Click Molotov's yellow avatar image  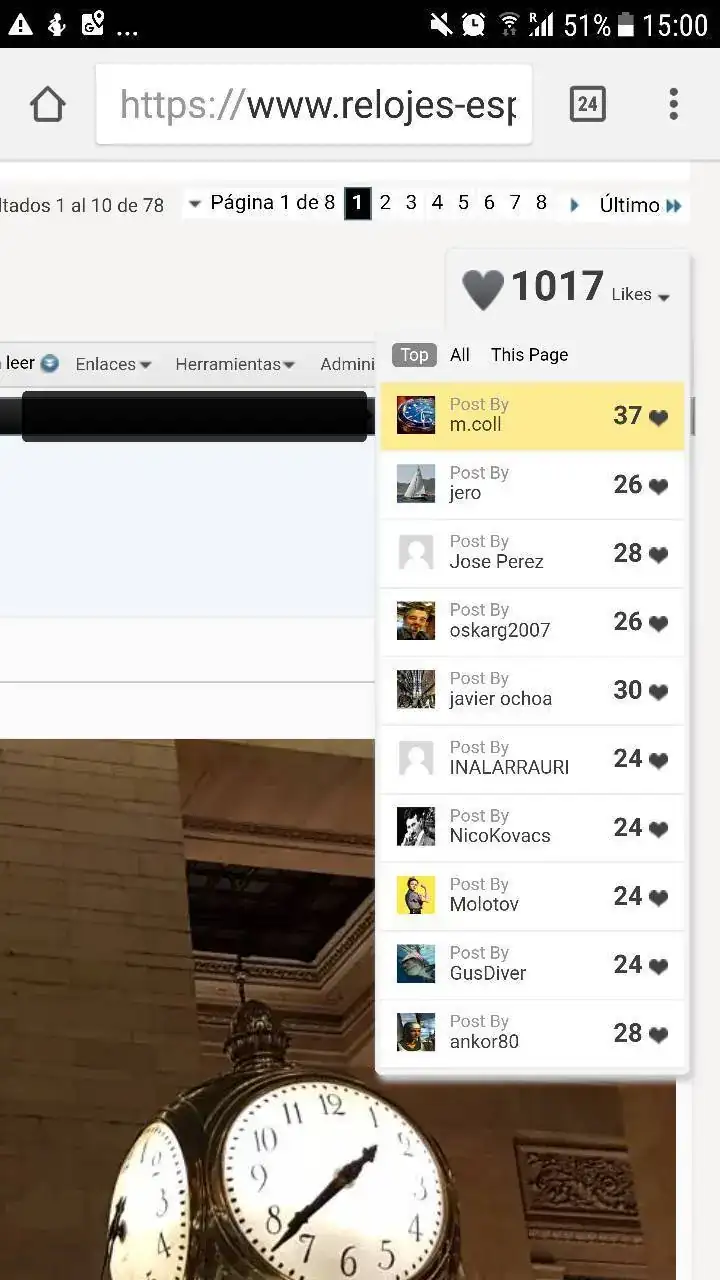point(416,895)
